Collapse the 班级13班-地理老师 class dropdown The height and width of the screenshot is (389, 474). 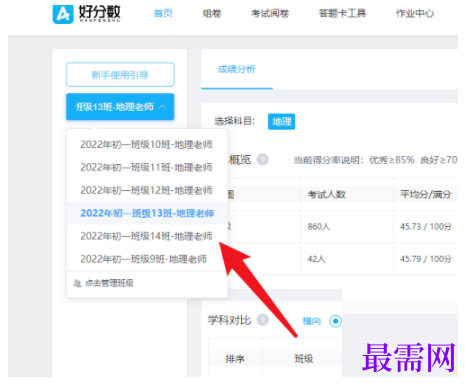pos(120,107)
